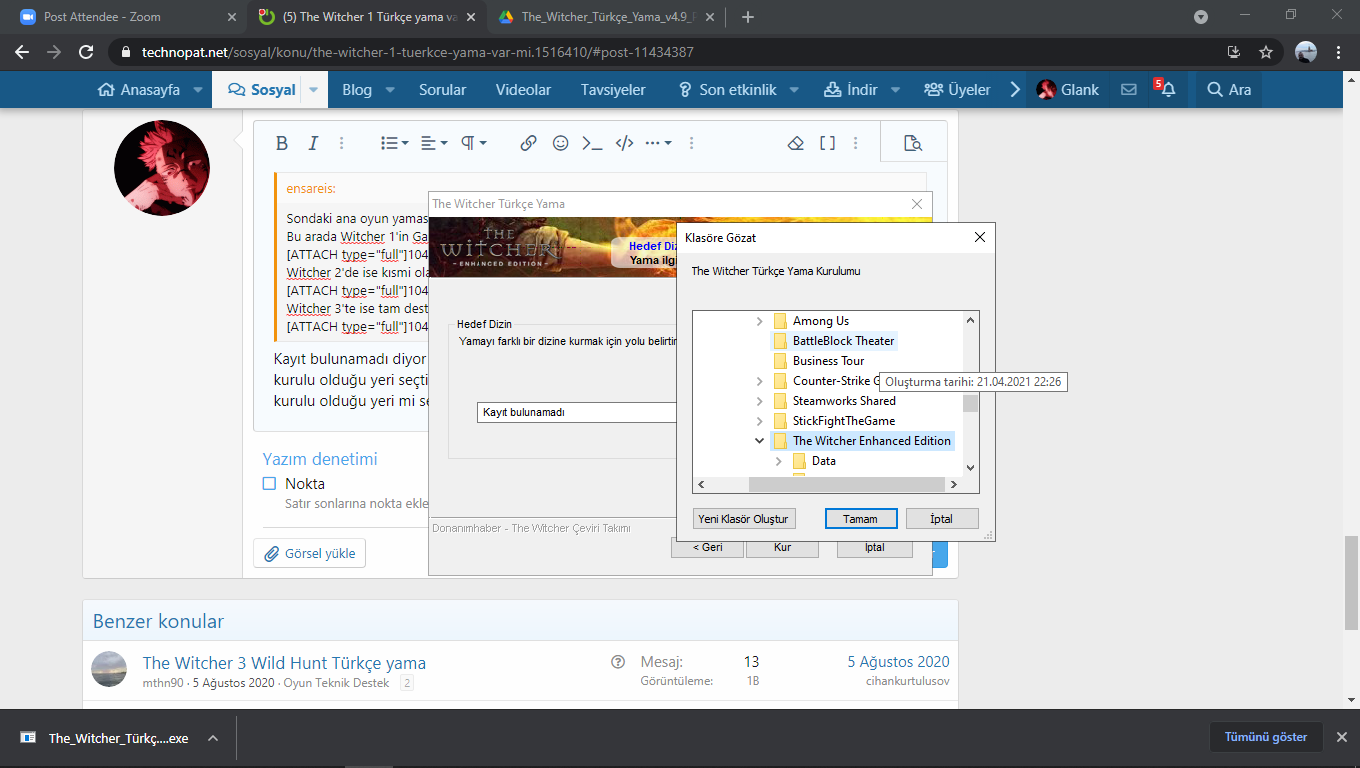Viewport: 1360px width, 768px height.
Task: Expand the Counter-Strike folder node
Action: point(760,381)
